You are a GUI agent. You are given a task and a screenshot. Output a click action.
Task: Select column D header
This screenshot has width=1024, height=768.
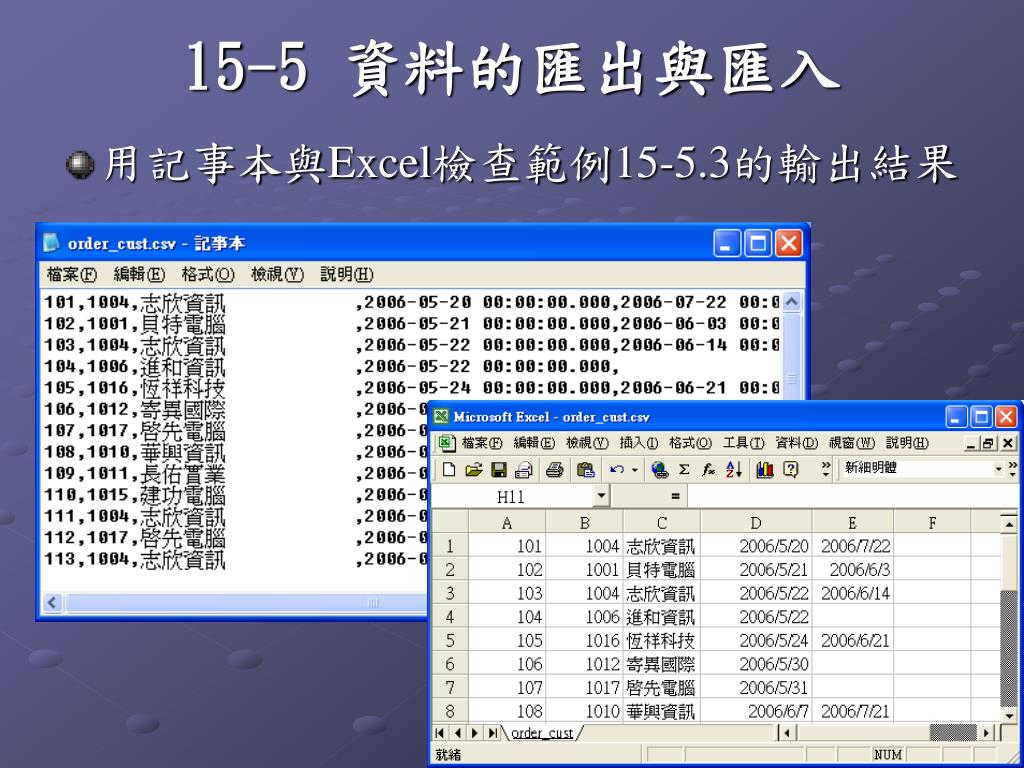[756, 522]
